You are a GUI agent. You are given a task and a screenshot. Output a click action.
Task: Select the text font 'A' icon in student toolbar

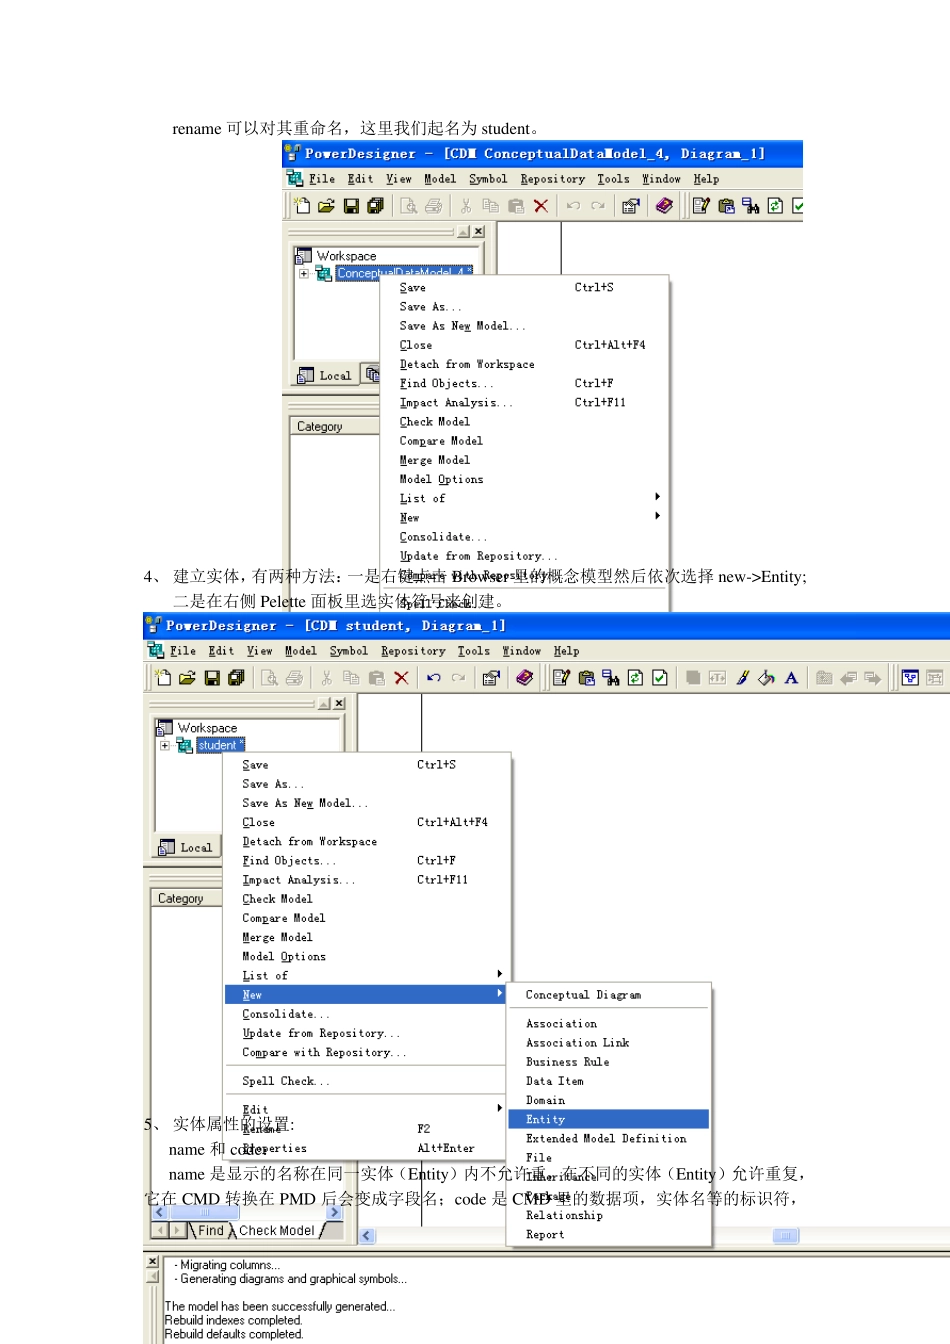791,678
